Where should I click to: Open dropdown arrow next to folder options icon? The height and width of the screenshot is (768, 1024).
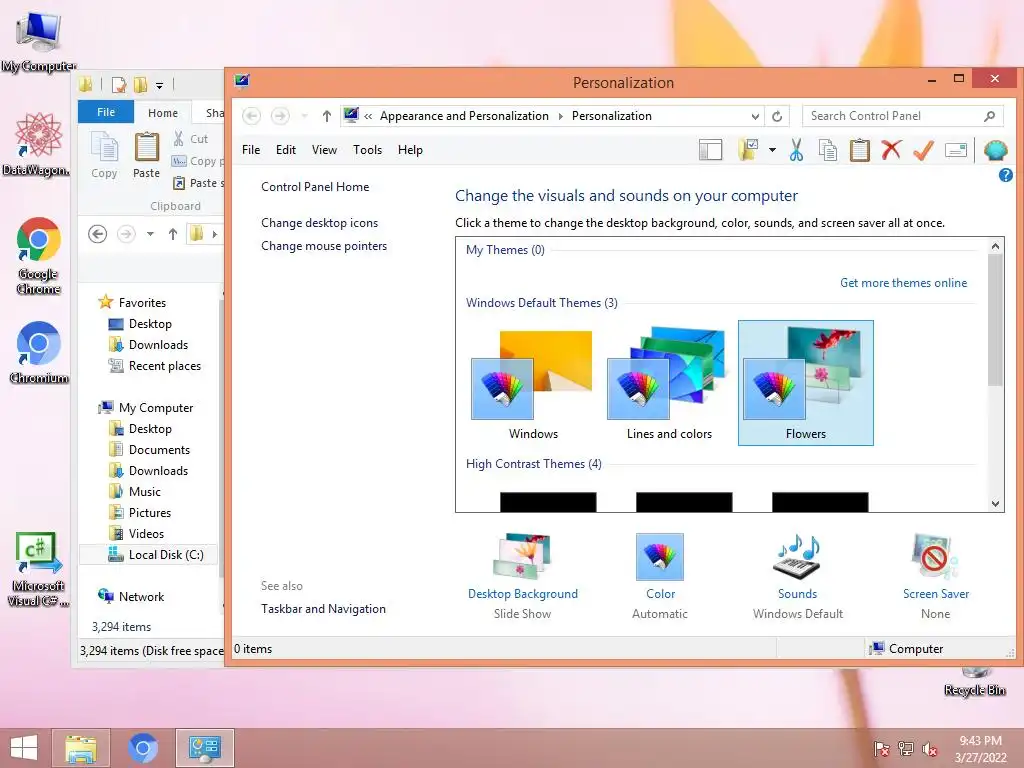click(773, 150)
